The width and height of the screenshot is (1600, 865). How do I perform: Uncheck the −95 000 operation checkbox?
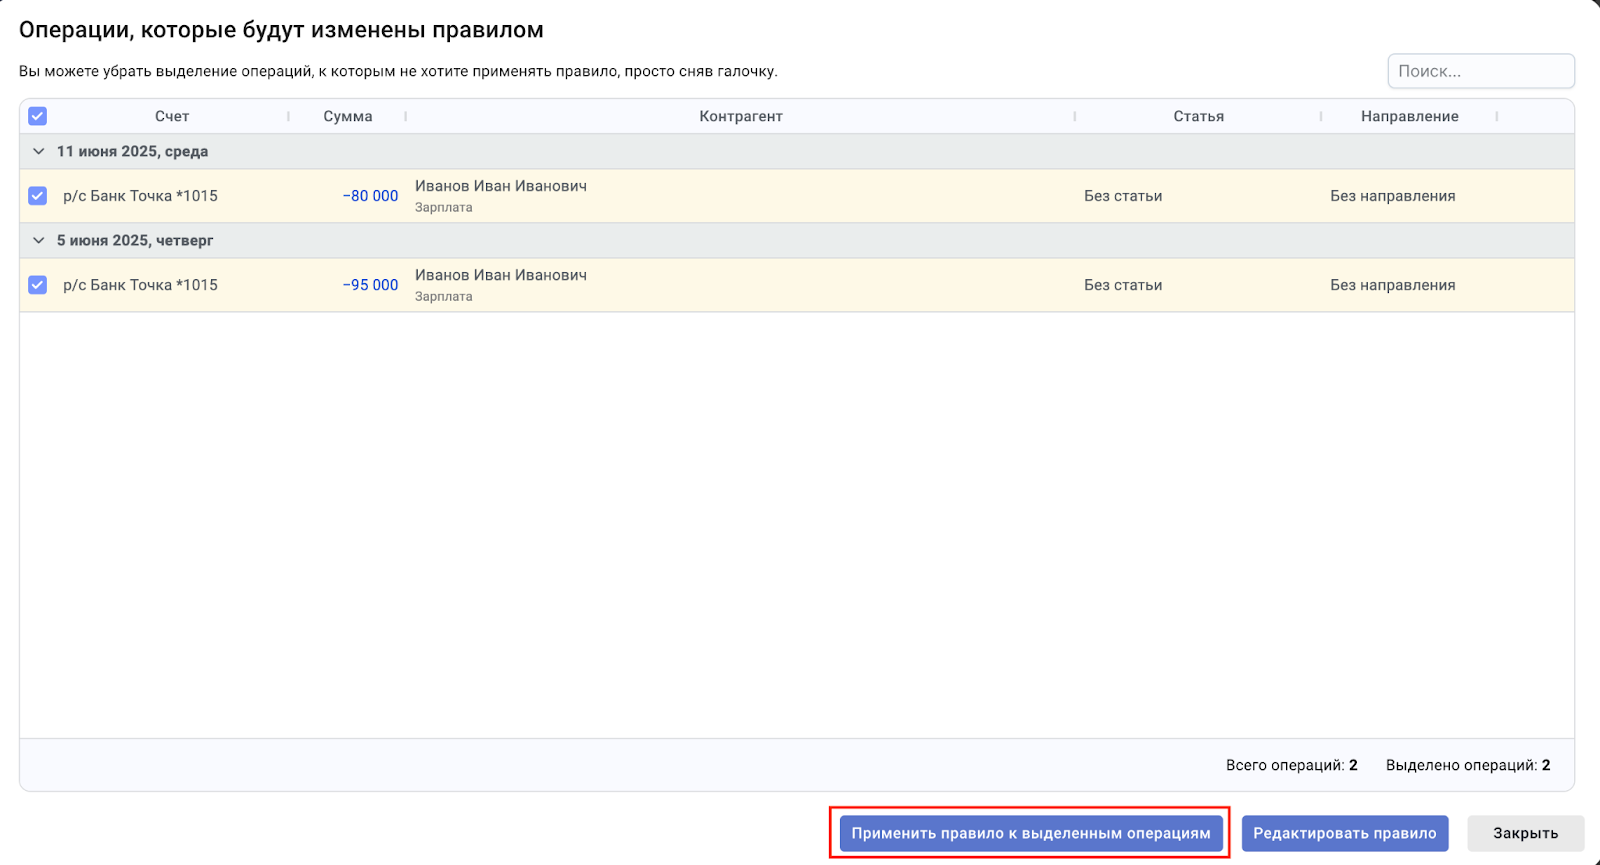point(37,285)
